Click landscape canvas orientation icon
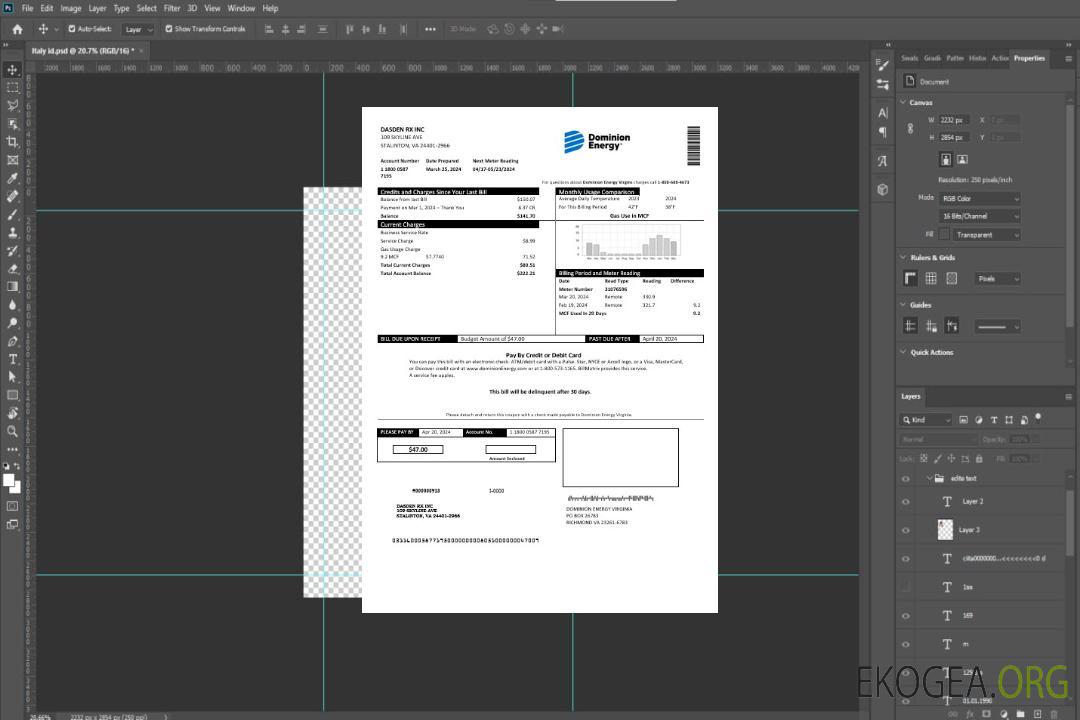The image size is (1080, 720). point(962,159)
